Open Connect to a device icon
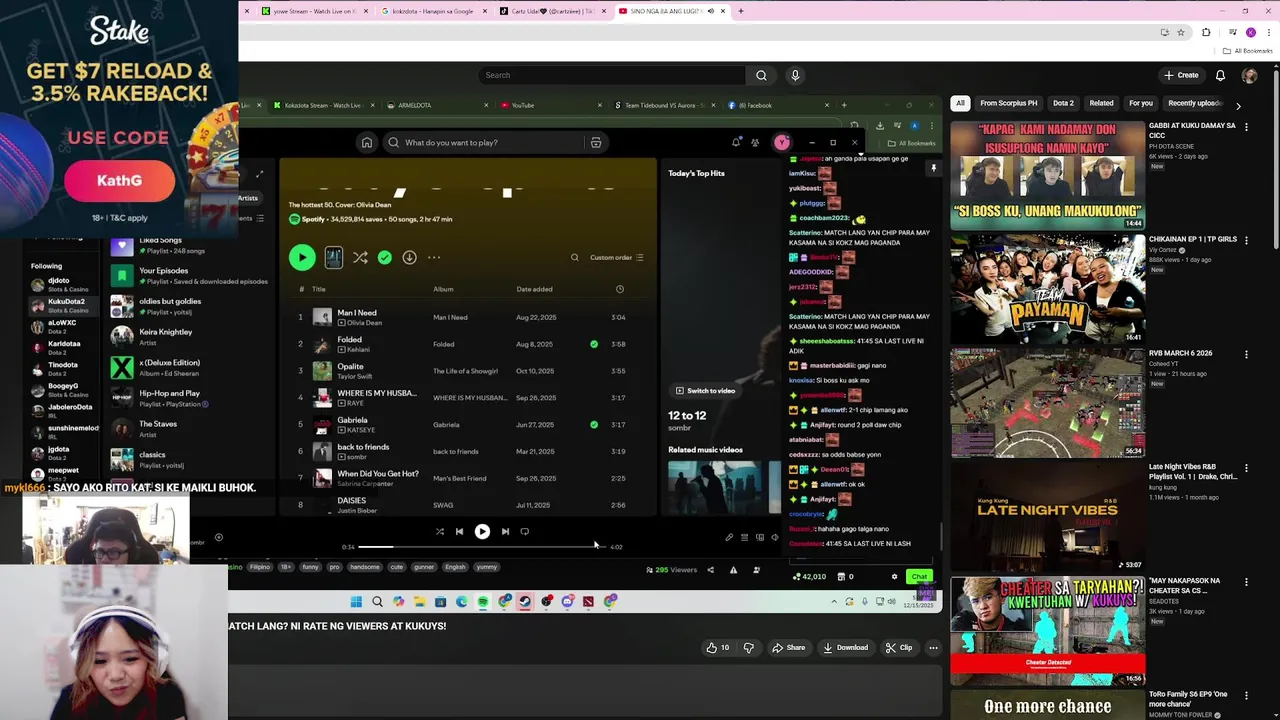This screenshot has width=1280, height=720. [x=760, y=538]
